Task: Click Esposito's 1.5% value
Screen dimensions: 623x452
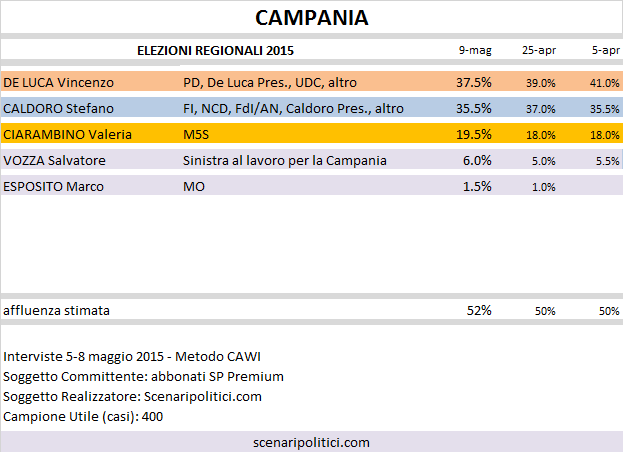Action: [x=477, y=186]
